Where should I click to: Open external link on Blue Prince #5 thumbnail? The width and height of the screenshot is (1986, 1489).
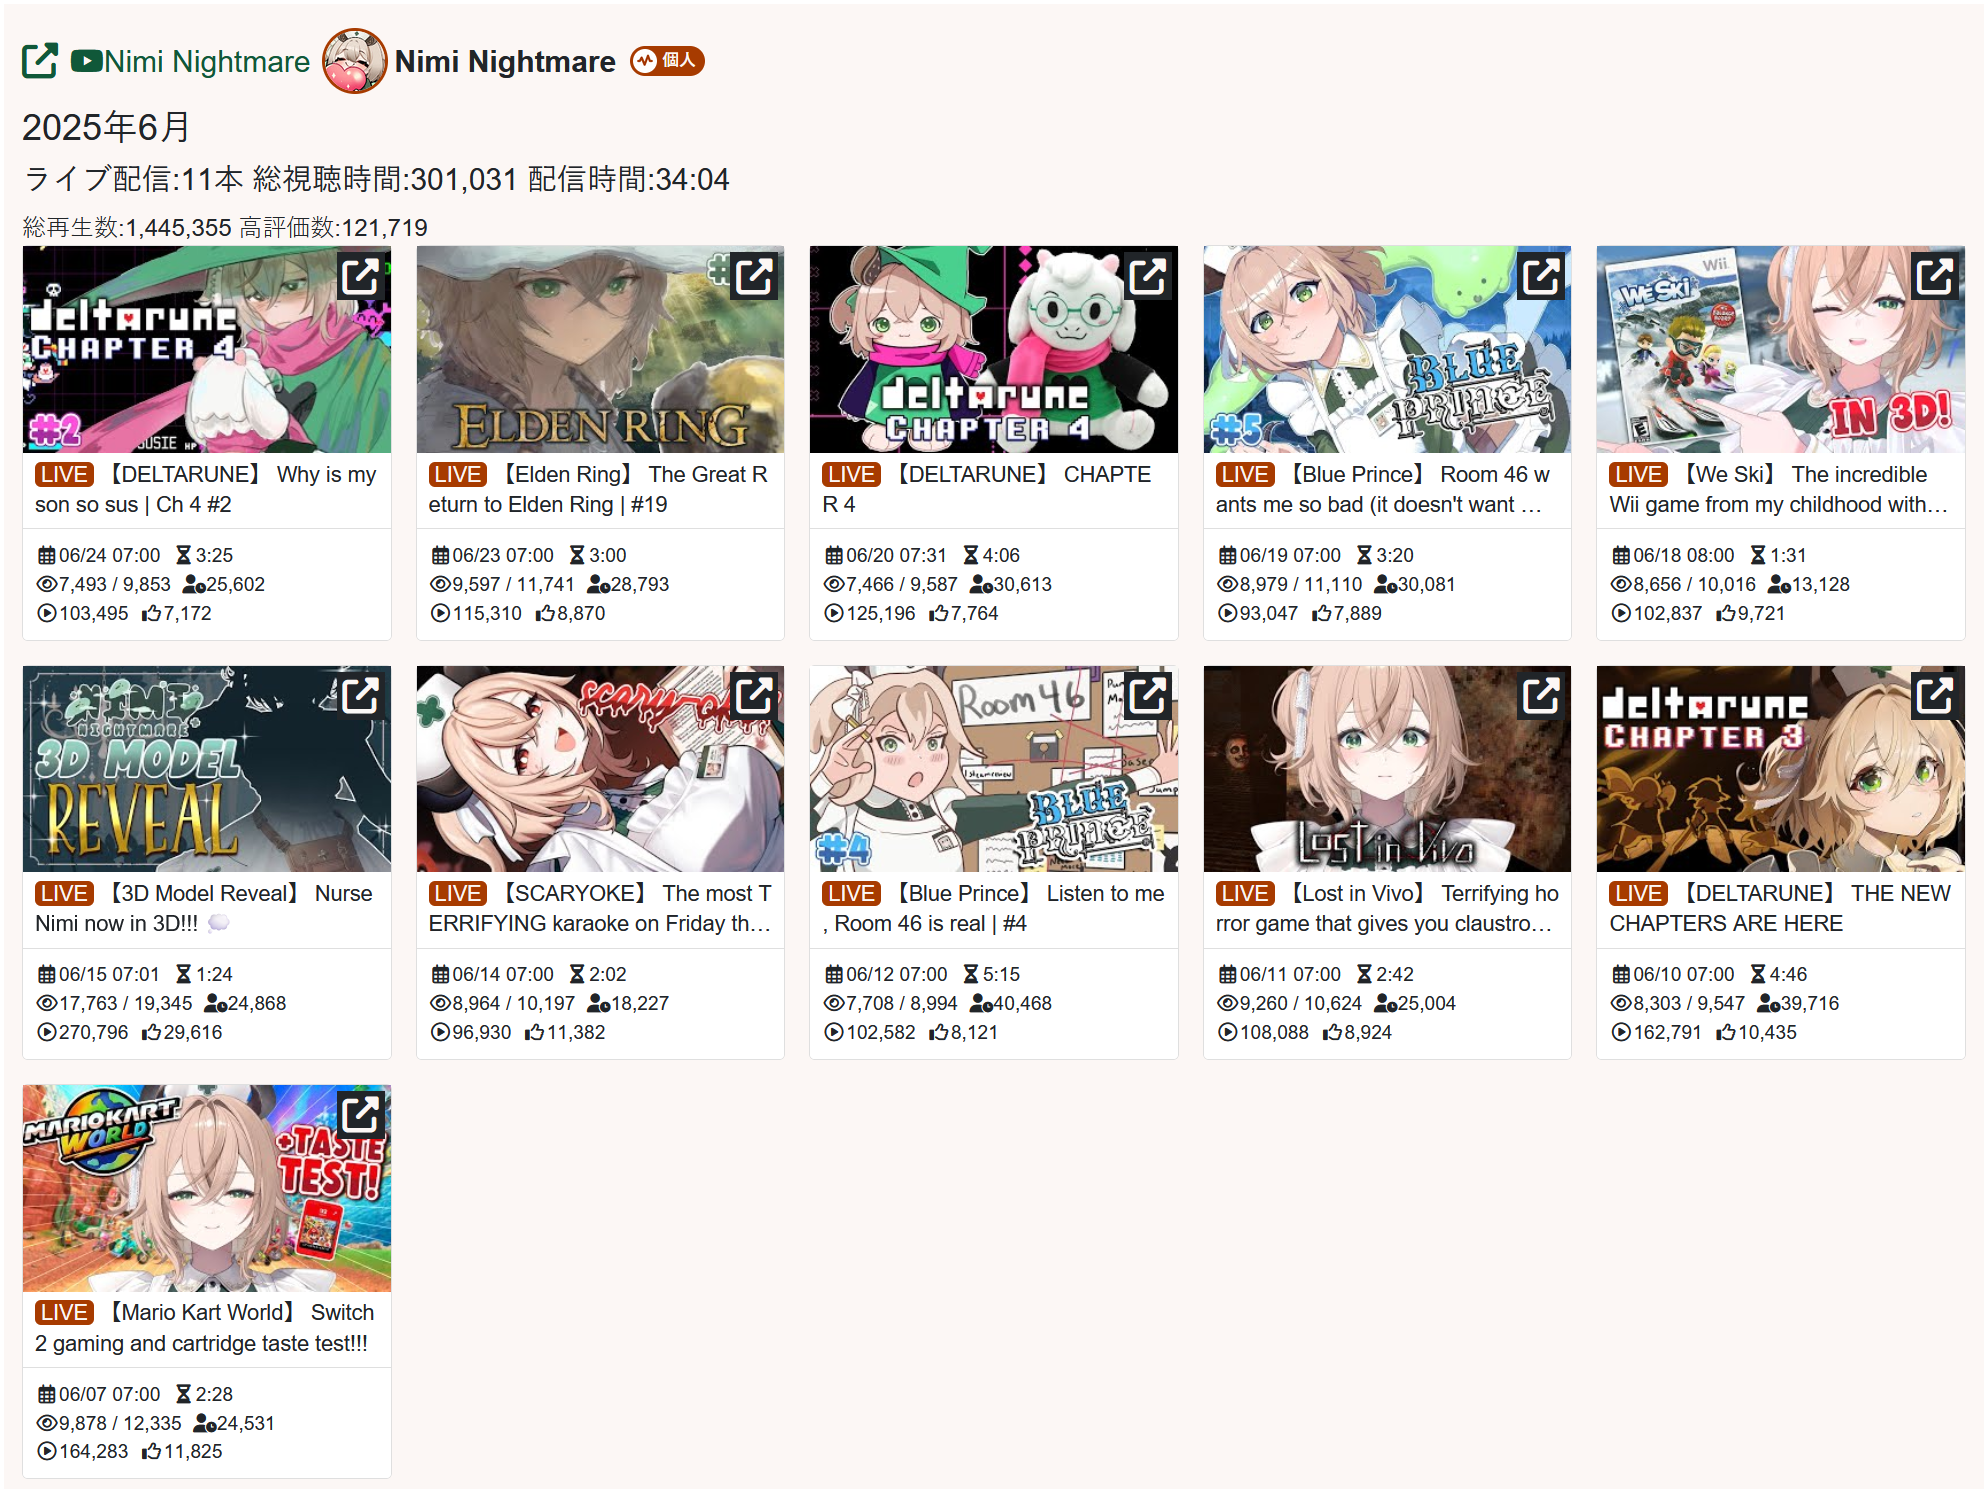click(1541, 276)
